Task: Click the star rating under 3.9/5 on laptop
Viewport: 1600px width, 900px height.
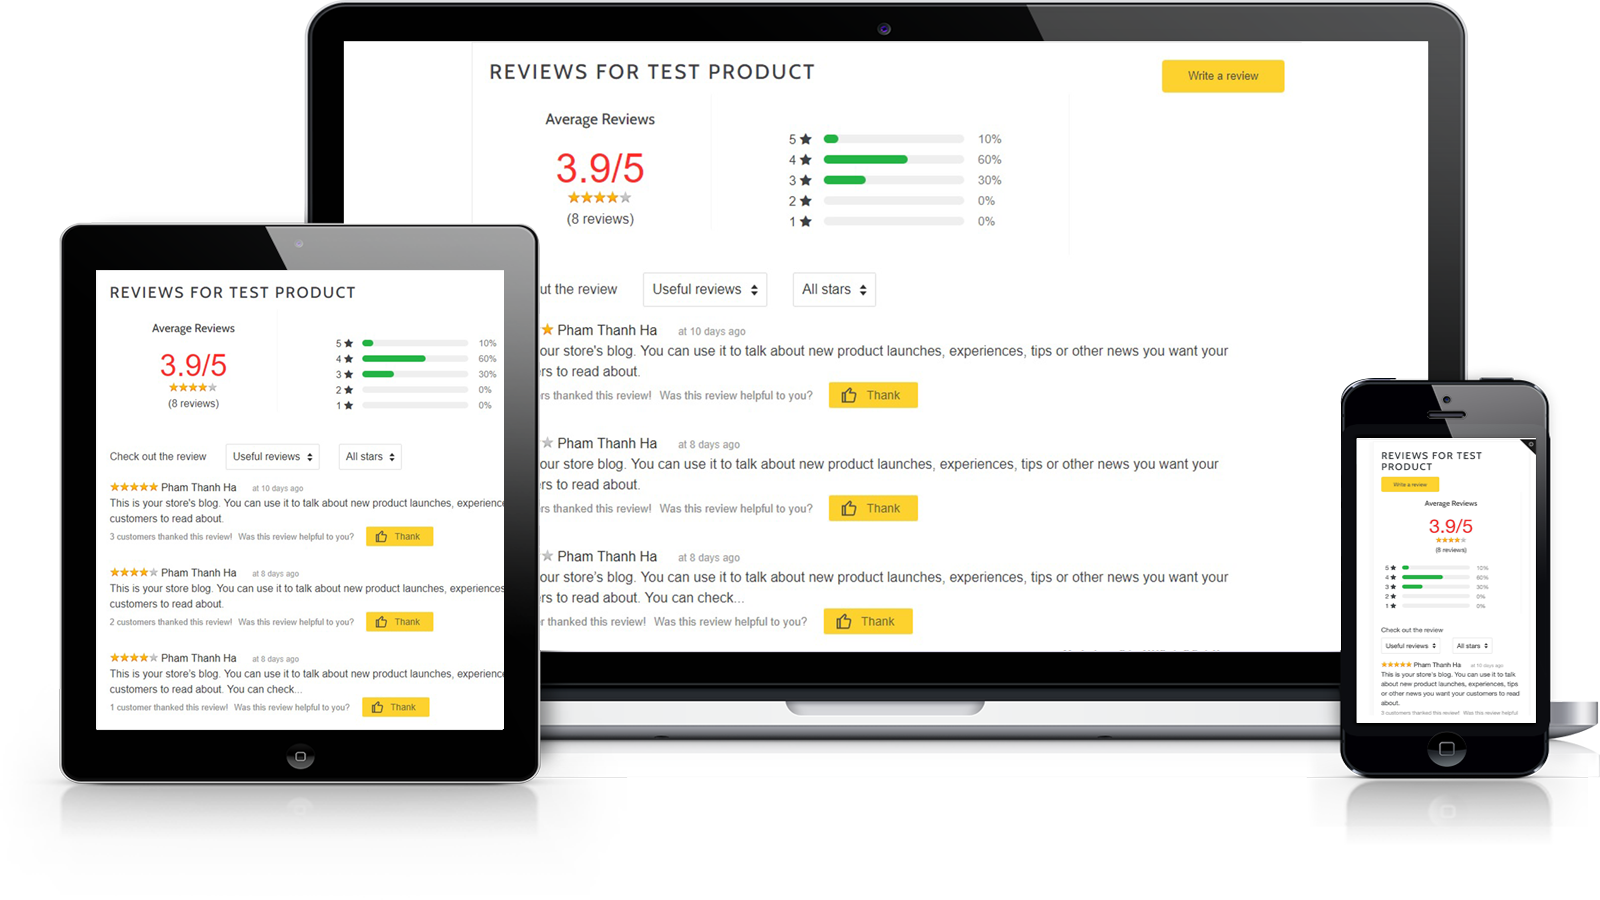Action: (x=599, y=198)
